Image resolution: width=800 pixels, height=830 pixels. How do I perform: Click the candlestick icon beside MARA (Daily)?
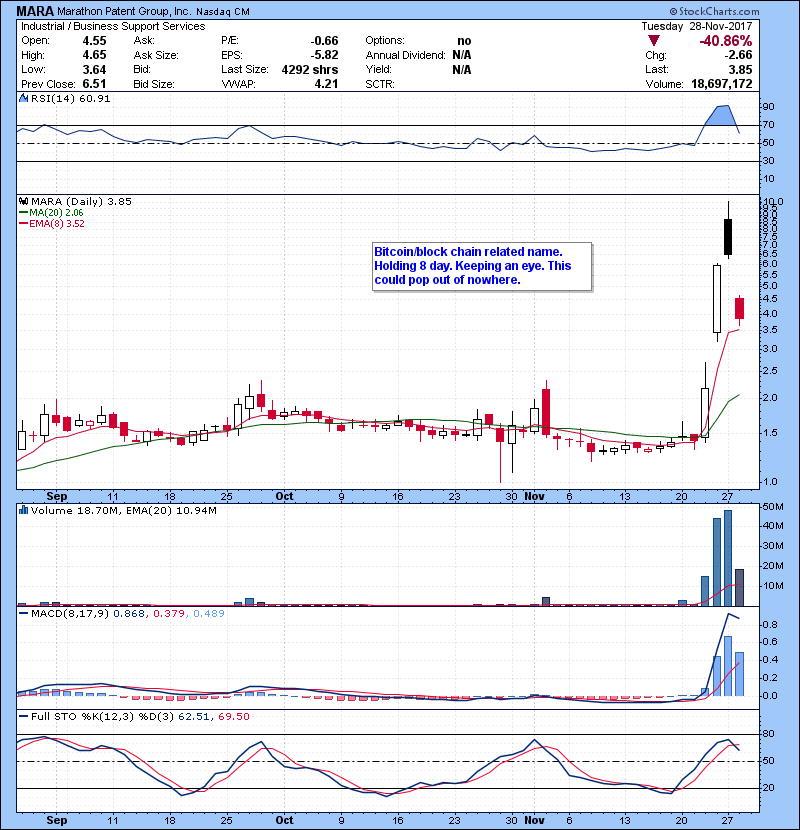click(23, 201)
